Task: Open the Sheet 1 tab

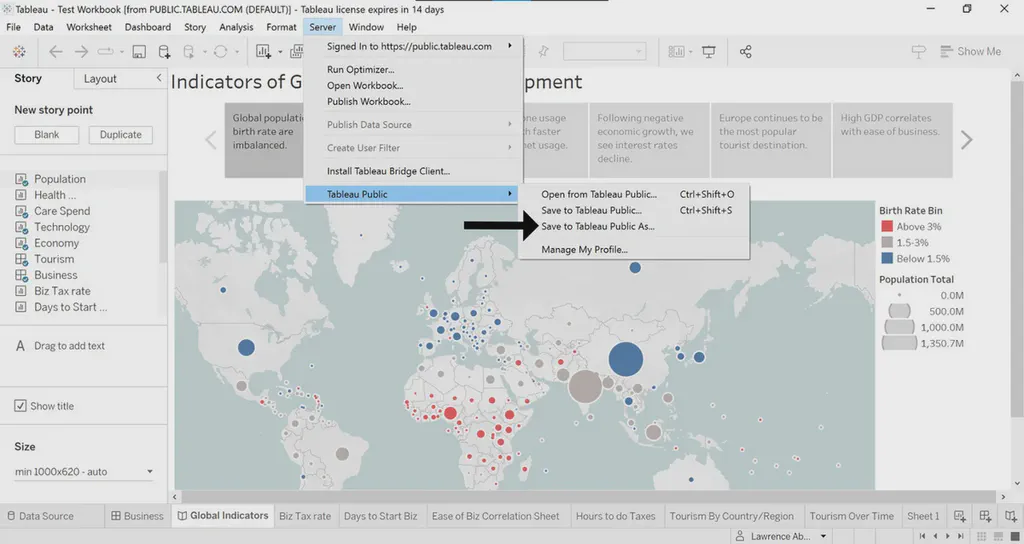Action: click(x=923, y=516)
